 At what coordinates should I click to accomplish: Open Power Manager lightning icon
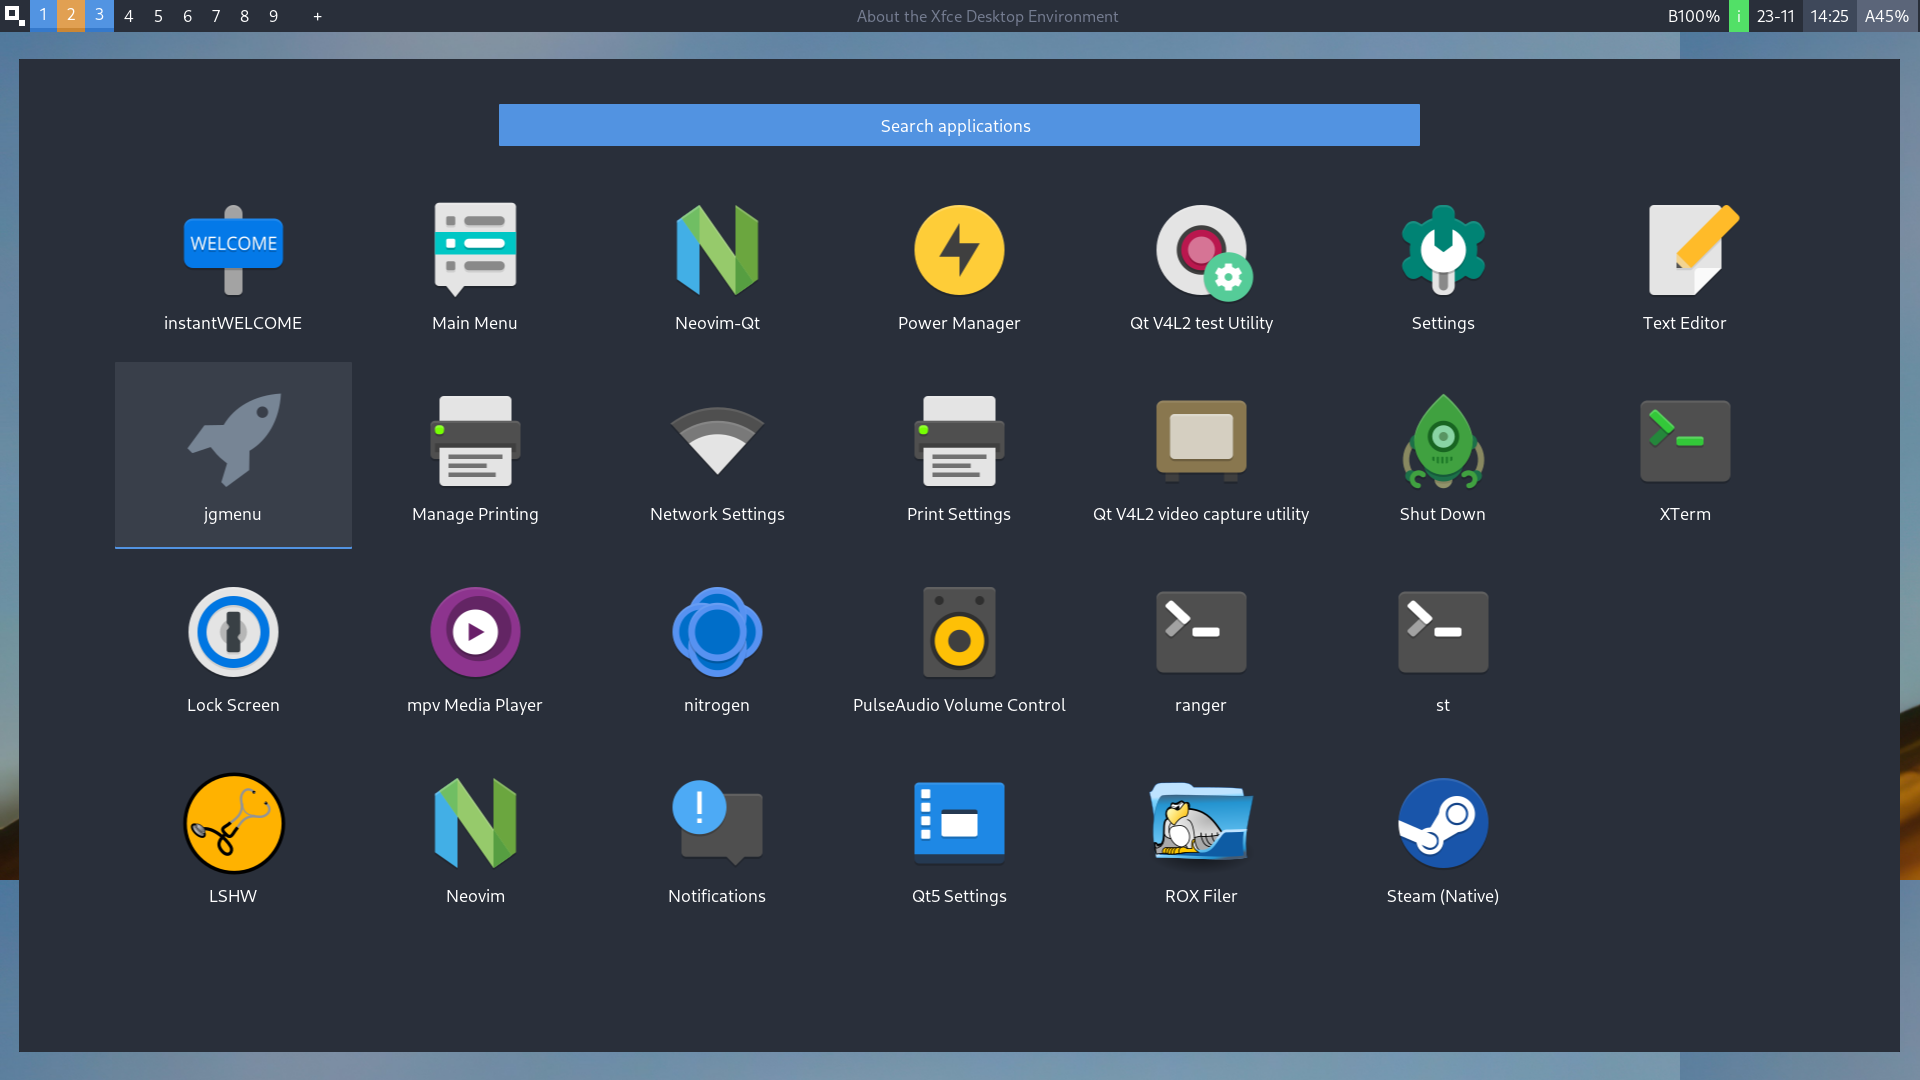[959, 250]
